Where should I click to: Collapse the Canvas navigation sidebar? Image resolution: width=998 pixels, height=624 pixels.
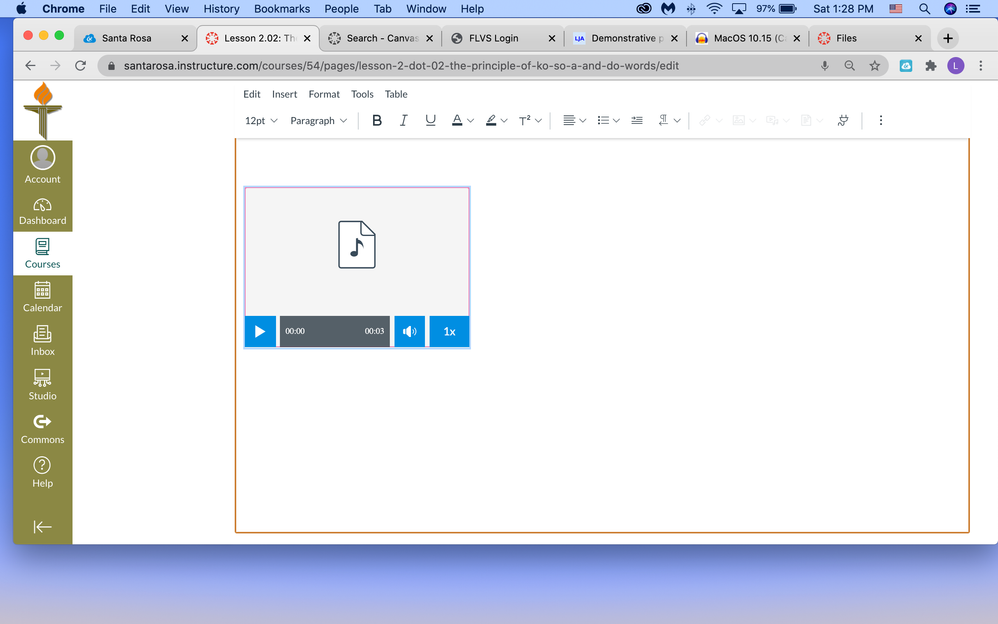pyautogui.click(x=43, y=527)
